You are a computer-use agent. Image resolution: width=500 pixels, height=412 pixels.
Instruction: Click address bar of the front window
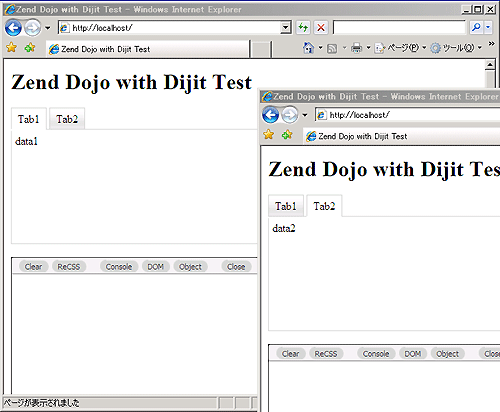[407, 115]
